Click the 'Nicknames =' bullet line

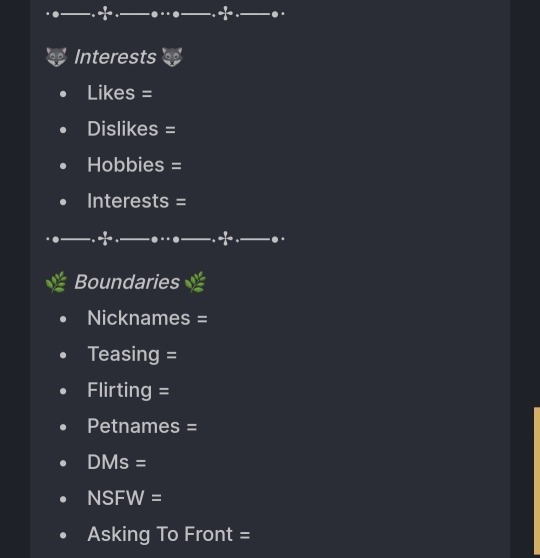147,318
